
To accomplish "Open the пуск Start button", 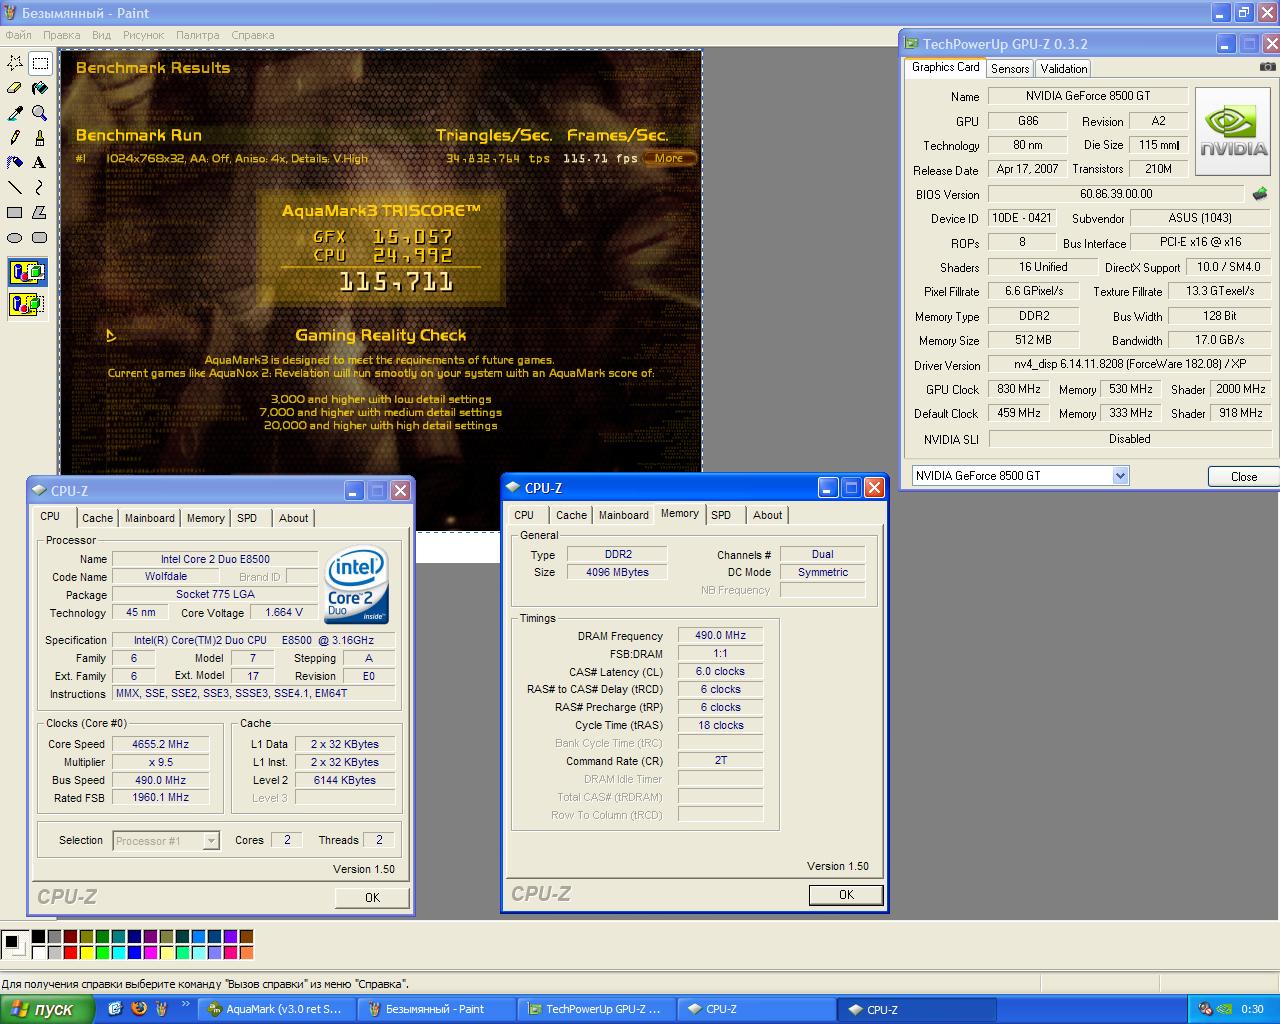I will point(47,1009).
